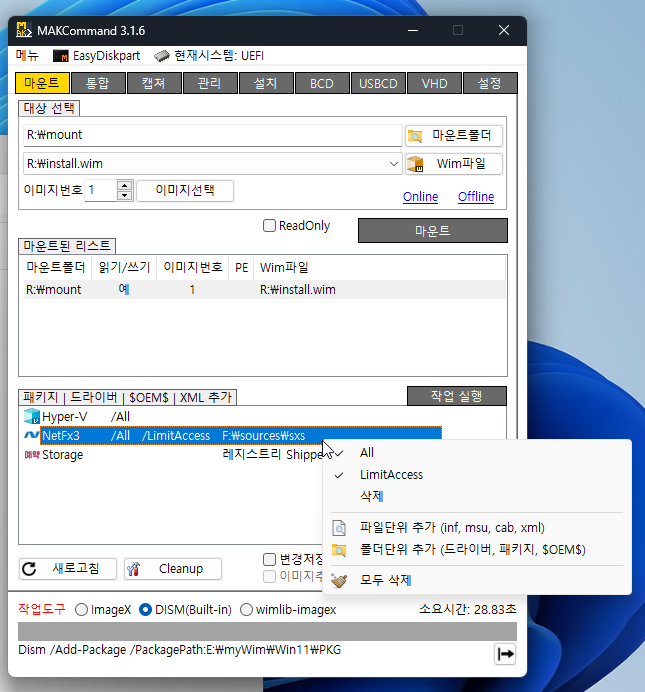The height and width of the screenshot is (692, 645).
Task: Select the ImageX radio button
Action: (x=81, y=609)
